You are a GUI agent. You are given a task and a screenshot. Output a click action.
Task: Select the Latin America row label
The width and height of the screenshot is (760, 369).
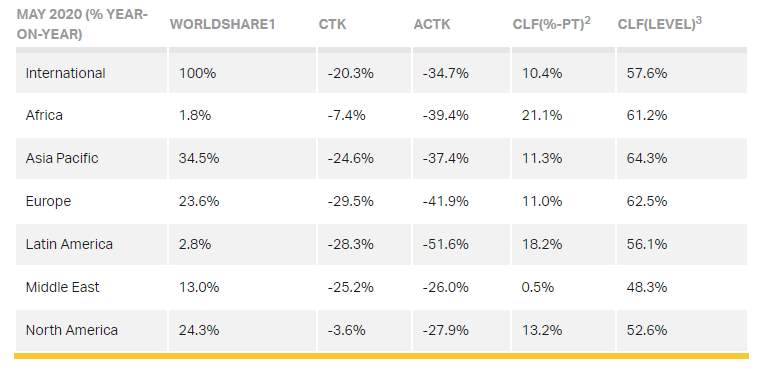69,244
